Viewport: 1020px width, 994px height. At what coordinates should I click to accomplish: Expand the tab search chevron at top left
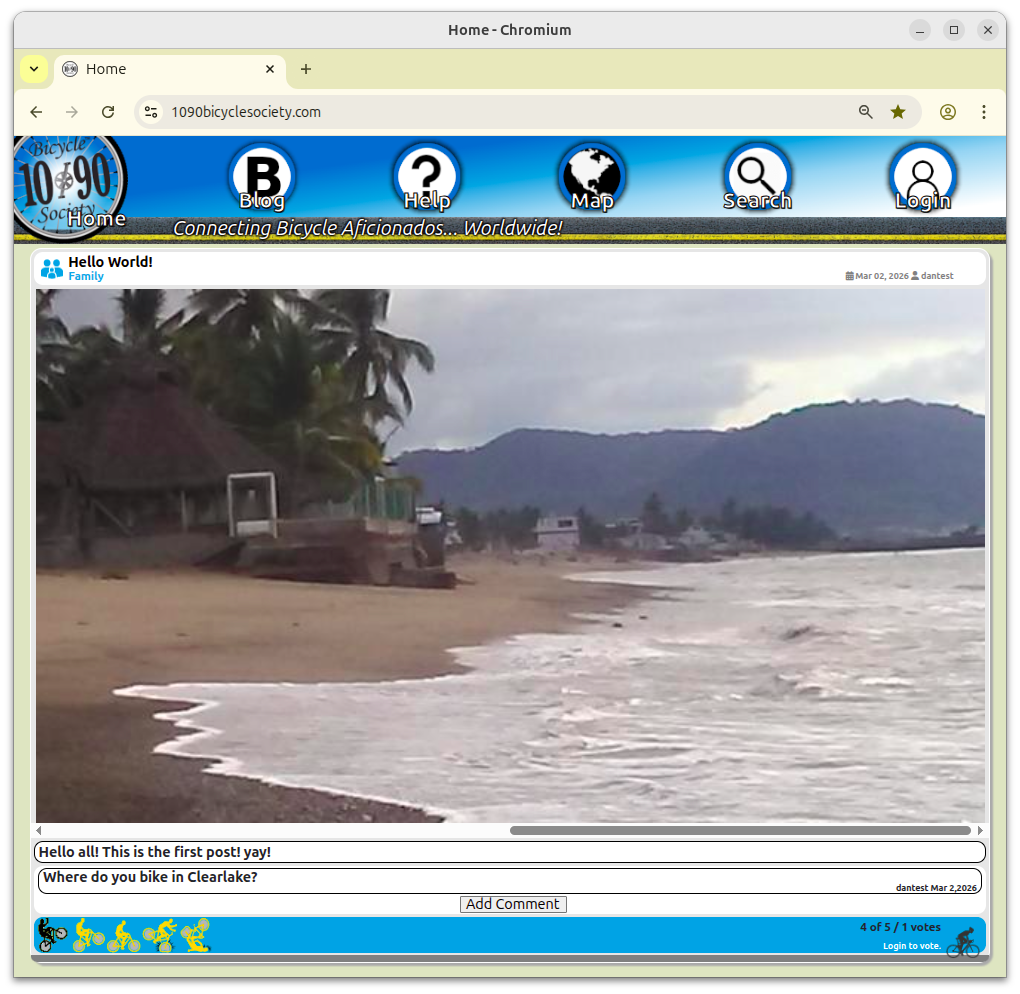point(33,69)
